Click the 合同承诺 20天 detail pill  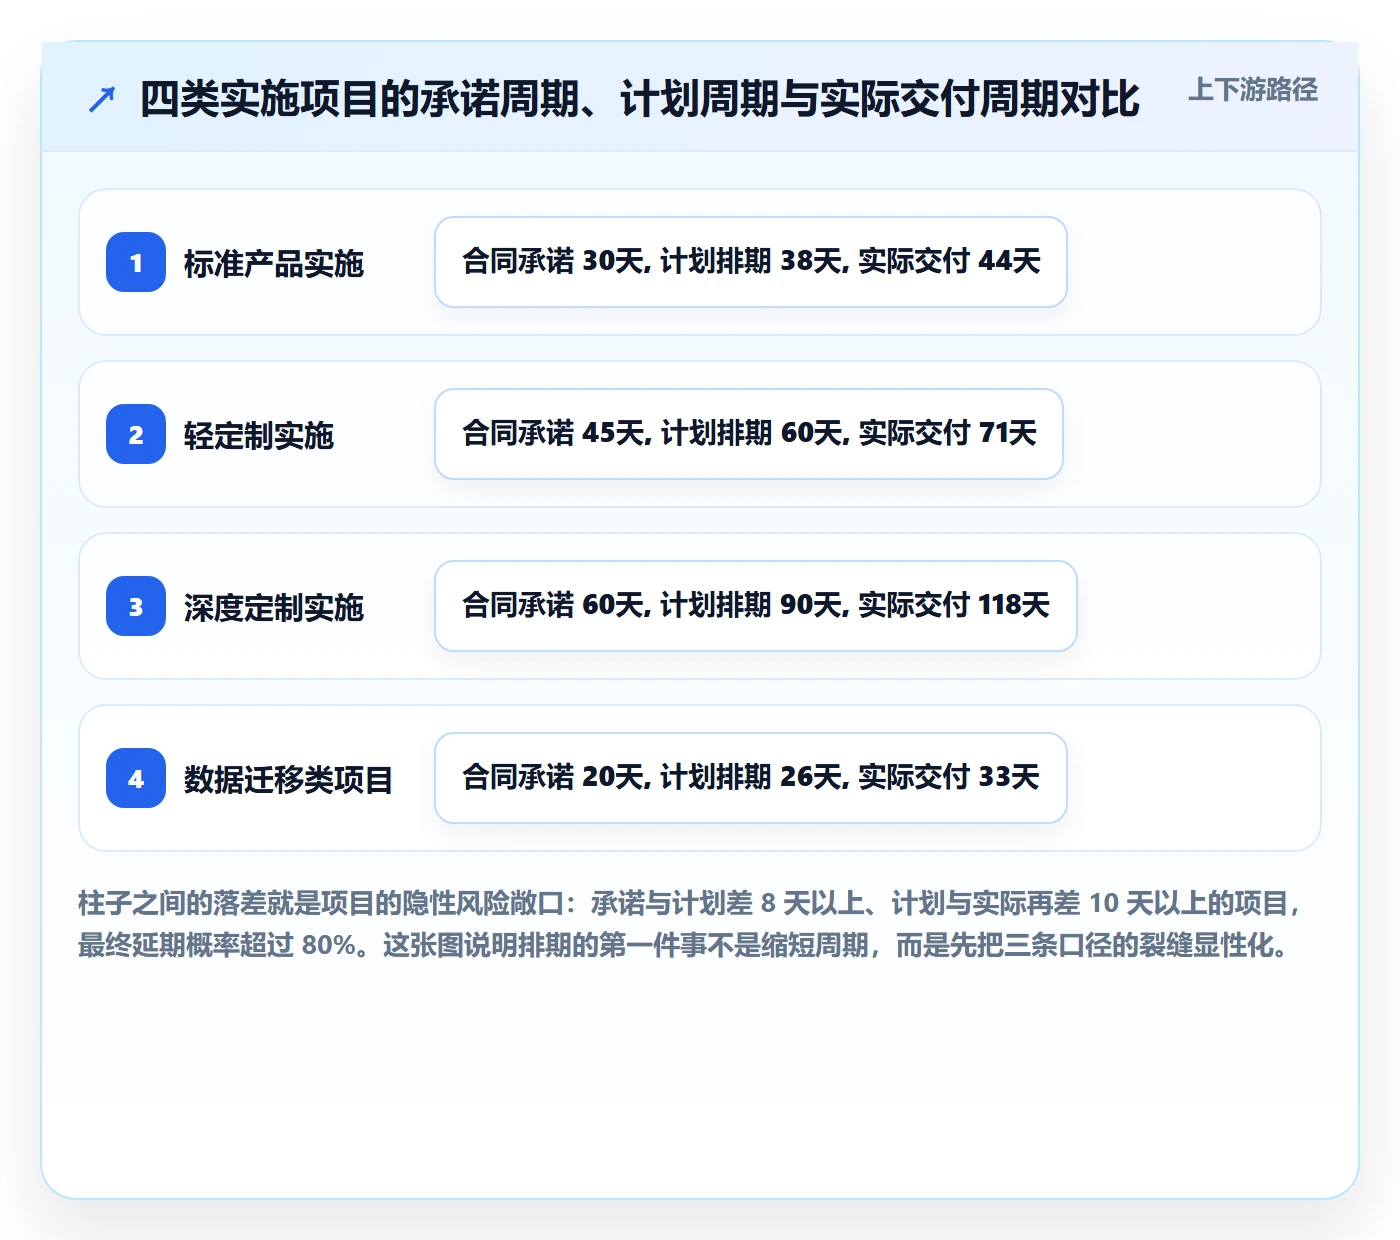(x=751, y=778)
